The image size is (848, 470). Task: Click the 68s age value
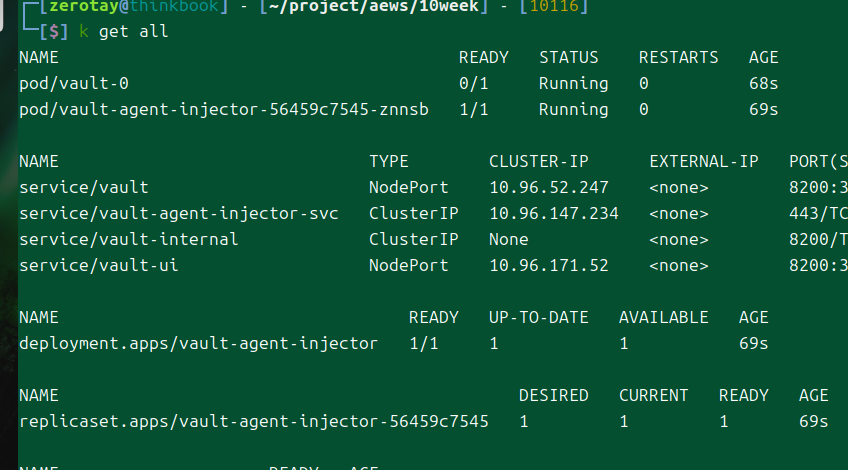coord(764,83)
